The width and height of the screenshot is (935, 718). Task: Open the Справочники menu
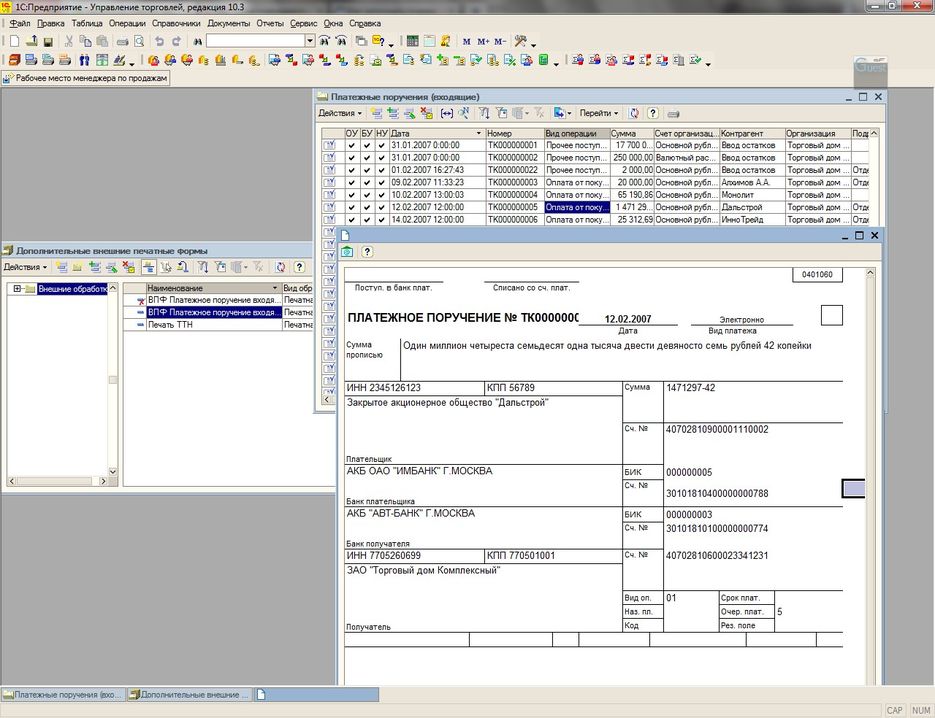pyautogui.click(x=176, y=23)
